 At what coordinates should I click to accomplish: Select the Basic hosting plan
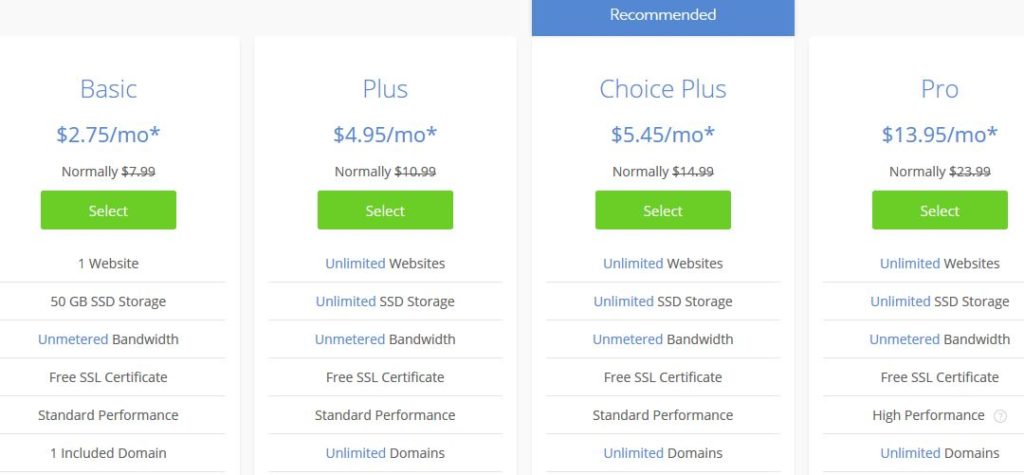(x=108, y=210)
